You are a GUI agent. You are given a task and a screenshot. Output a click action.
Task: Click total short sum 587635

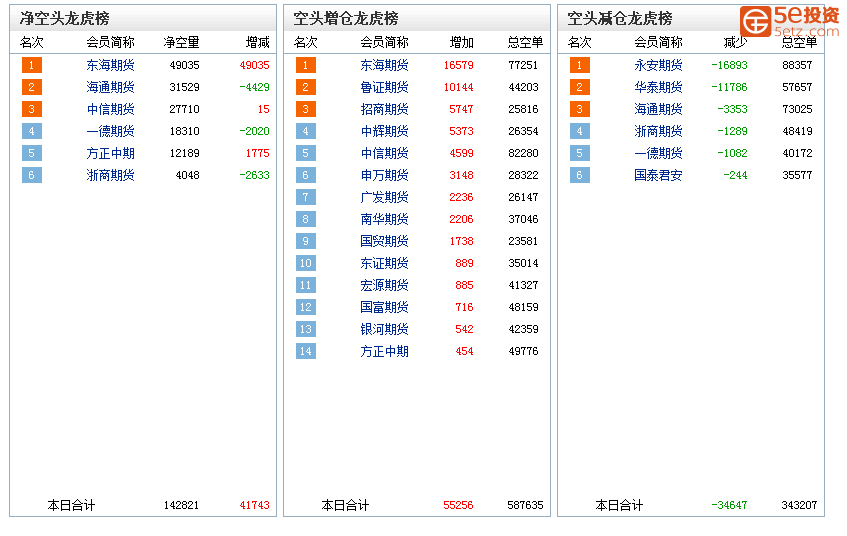(526, 505)
